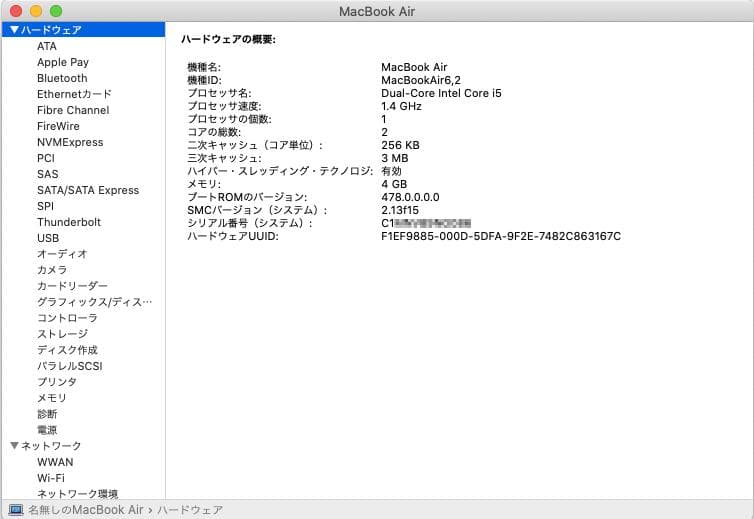Click the MacBook Air window title
This screenshot has width=754, height=519.
[377, 11]
